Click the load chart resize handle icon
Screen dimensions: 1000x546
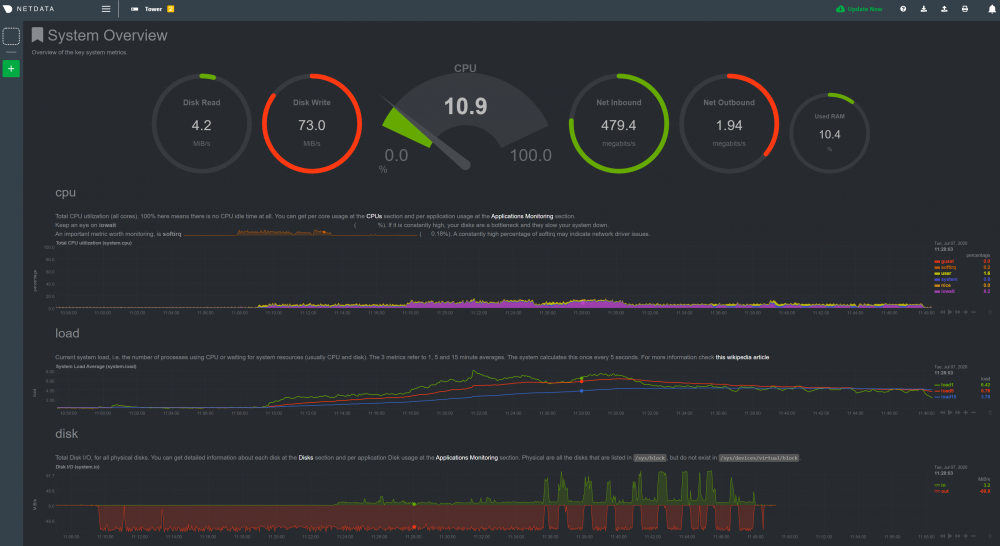point(990,413)
